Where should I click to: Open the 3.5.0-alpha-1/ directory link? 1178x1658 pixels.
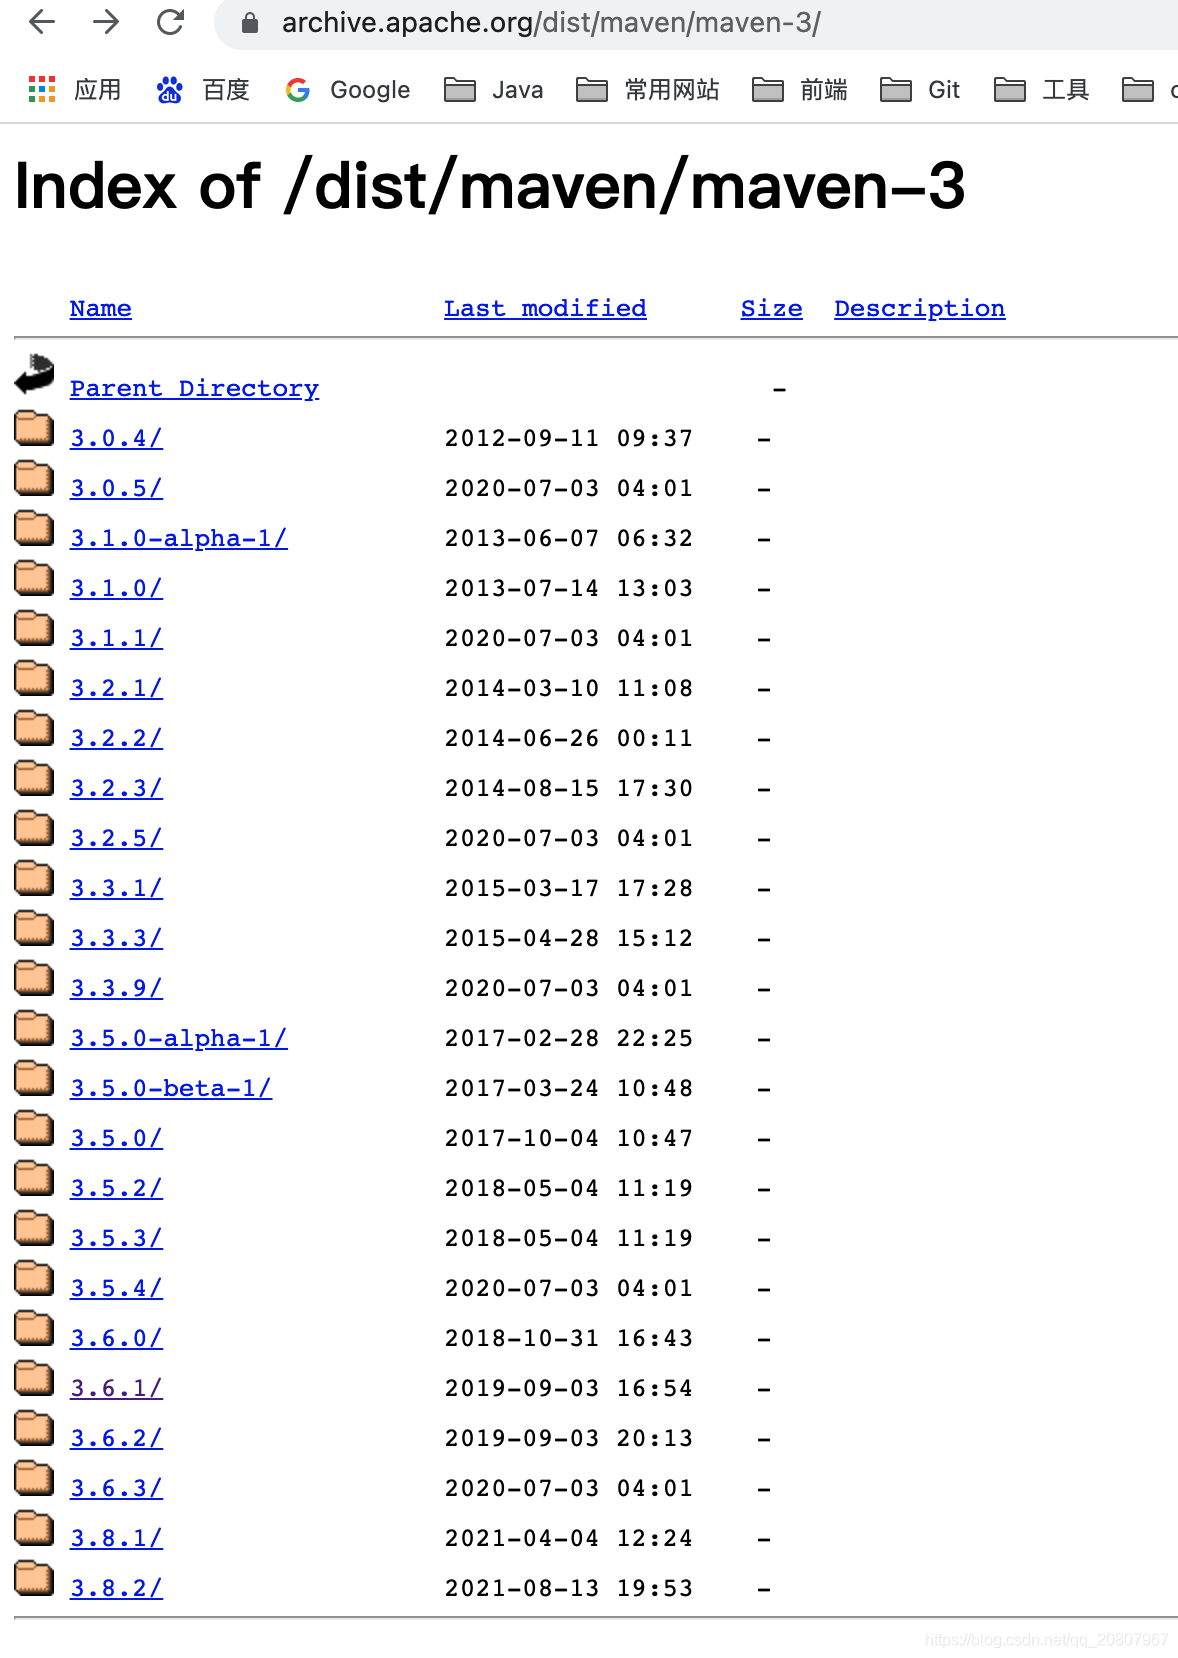[178, 1038]
